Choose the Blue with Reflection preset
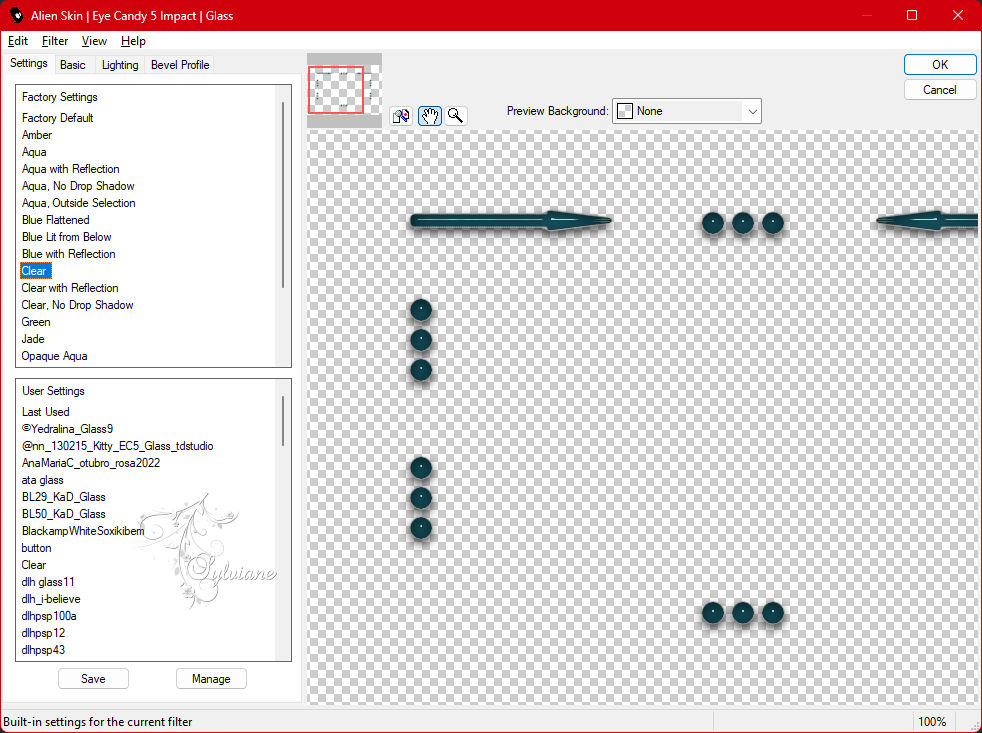Image resolution: width=982 pixels, height=733 pixels. coord(69,253)
